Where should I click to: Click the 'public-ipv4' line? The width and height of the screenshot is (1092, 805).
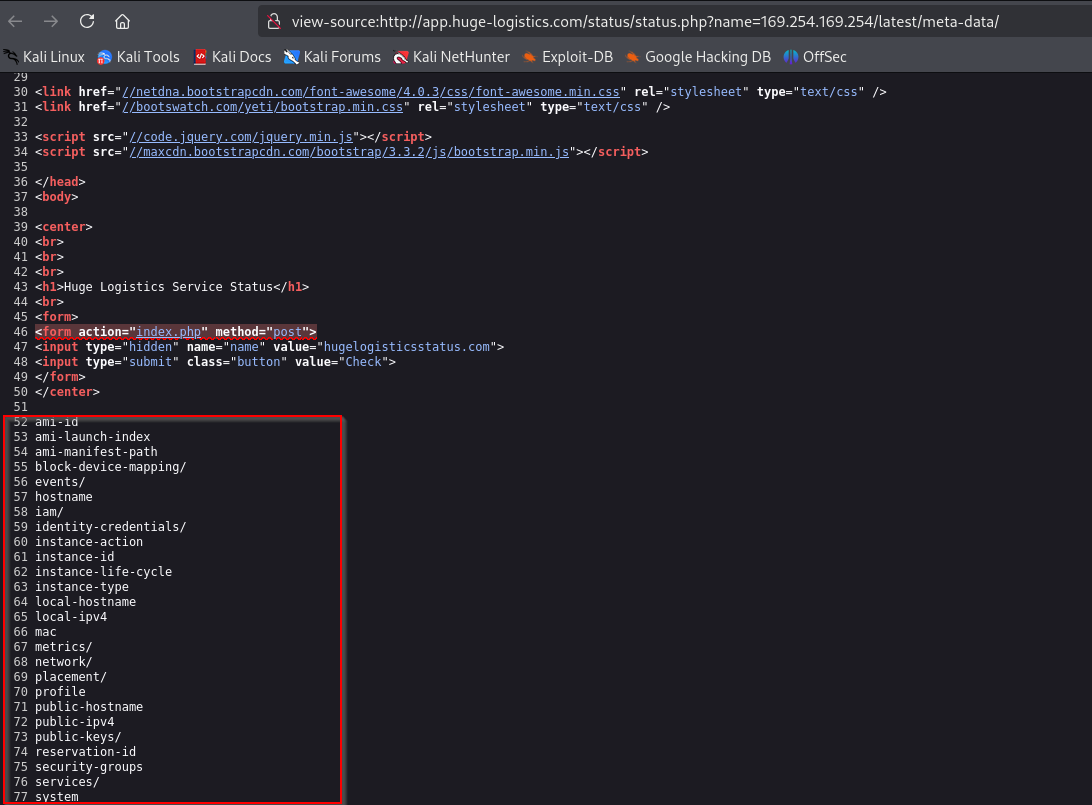pyautogui.click(x=75, y=722)
